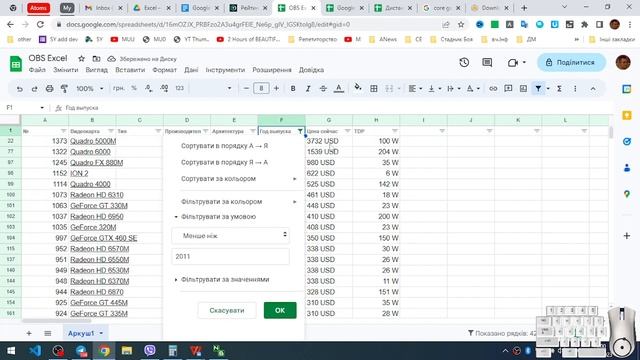Image resolution: width=640 pixels, height=360 pixels.
Task: Click the filter value field containing 2011
Action: (x=231, y=257)
